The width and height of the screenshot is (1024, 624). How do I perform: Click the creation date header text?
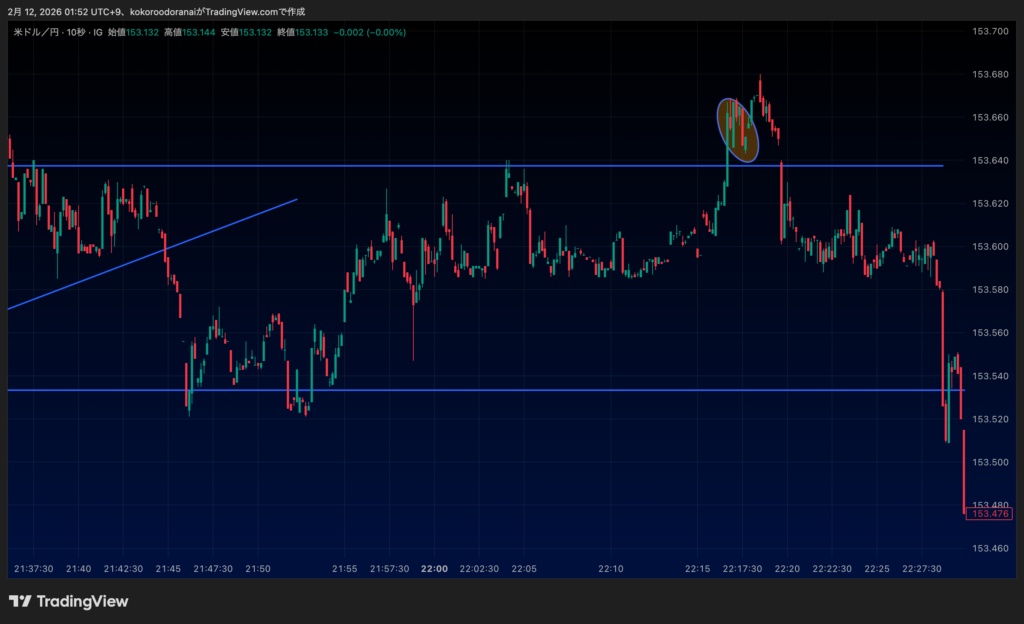click(155, 11)
